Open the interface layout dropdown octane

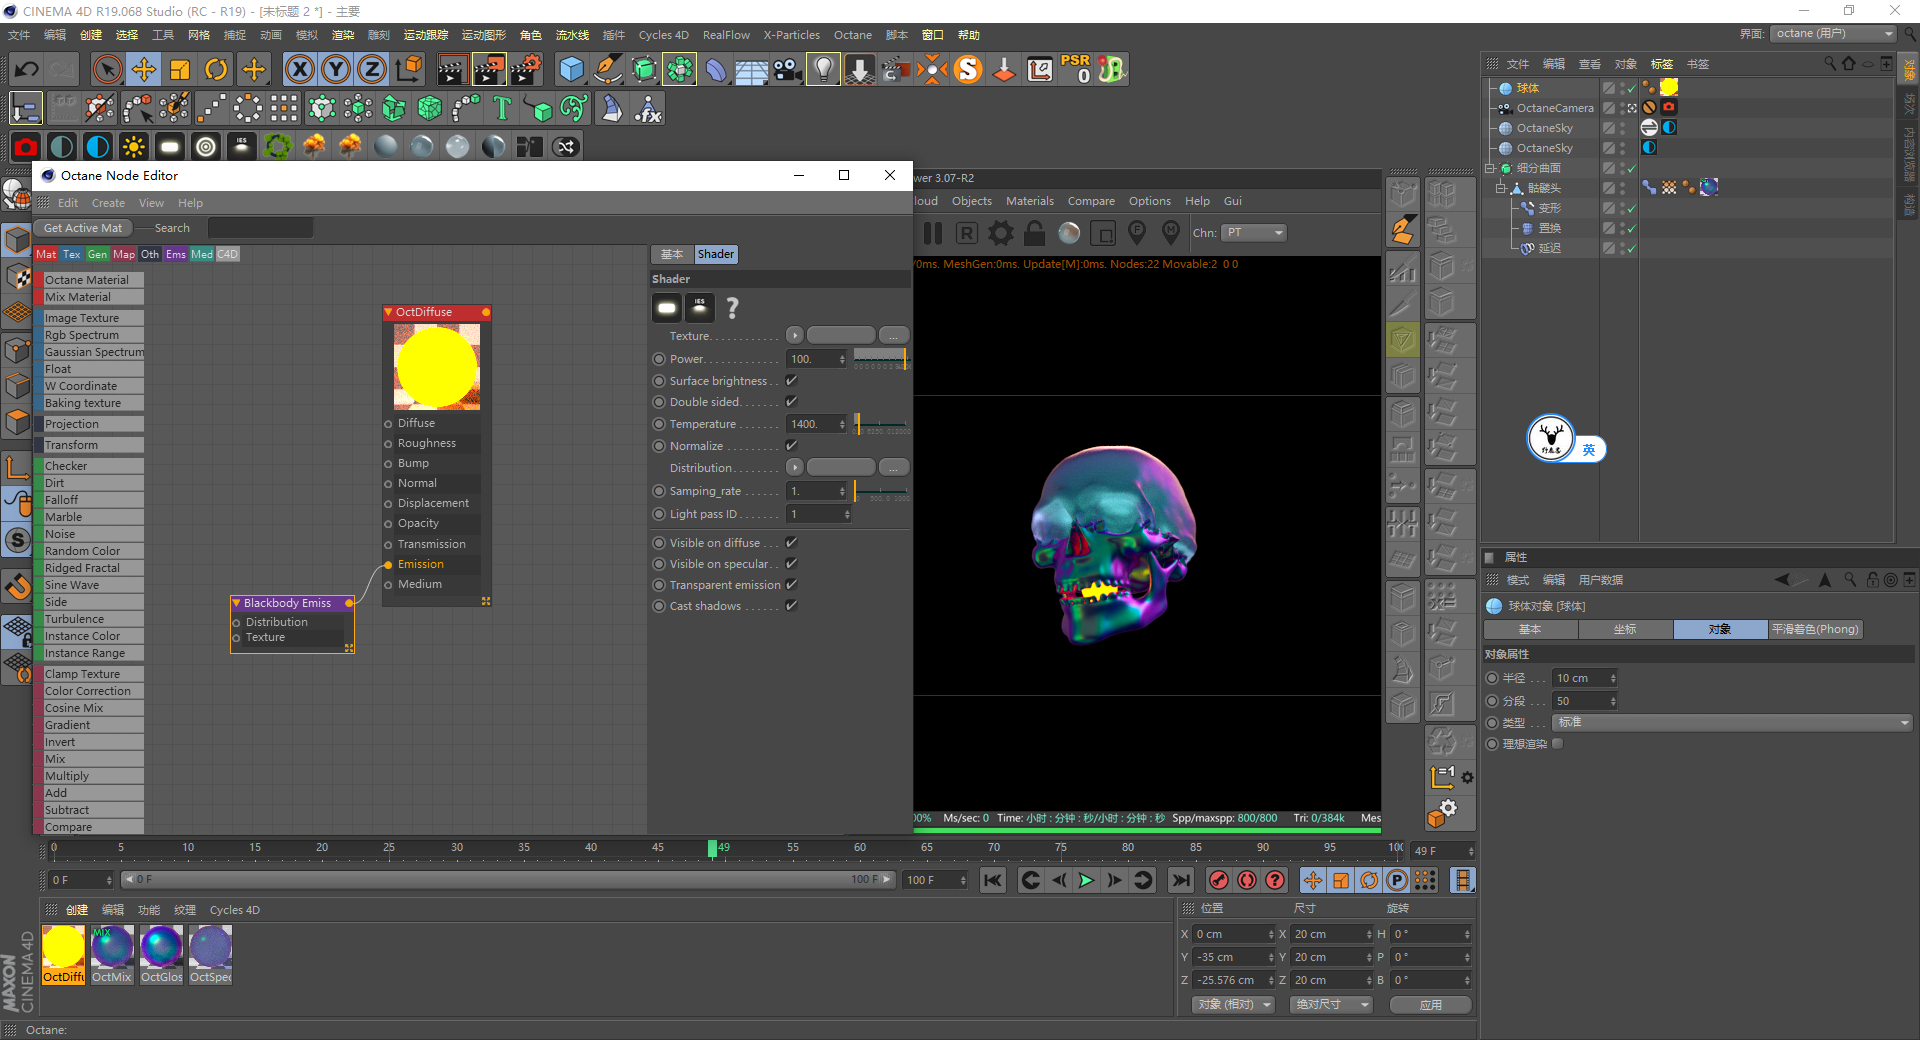point(1834,34)
